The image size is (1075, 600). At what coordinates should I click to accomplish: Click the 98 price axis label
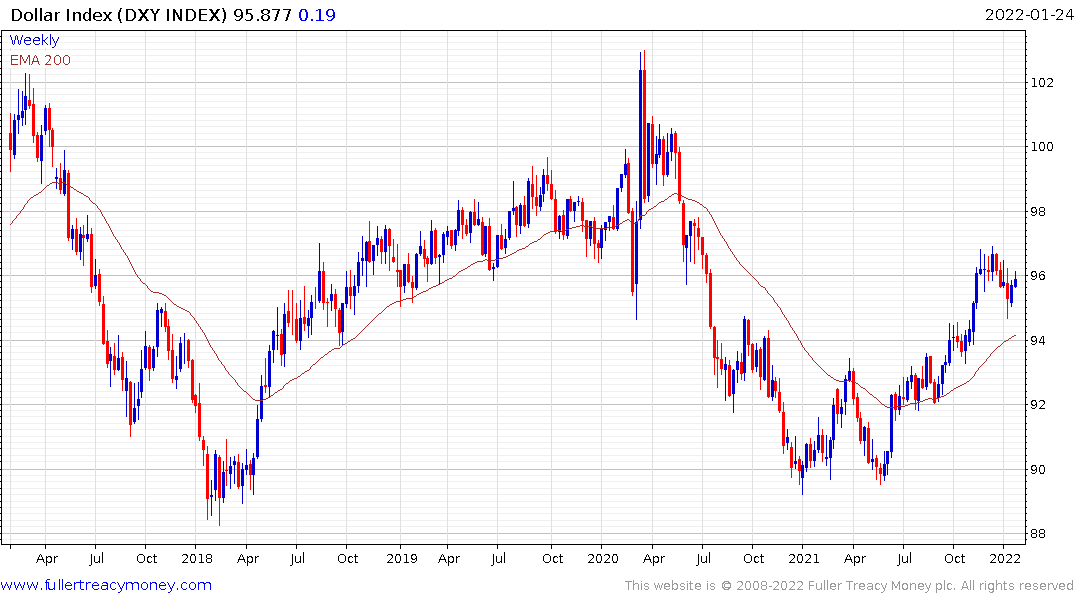1038,211
